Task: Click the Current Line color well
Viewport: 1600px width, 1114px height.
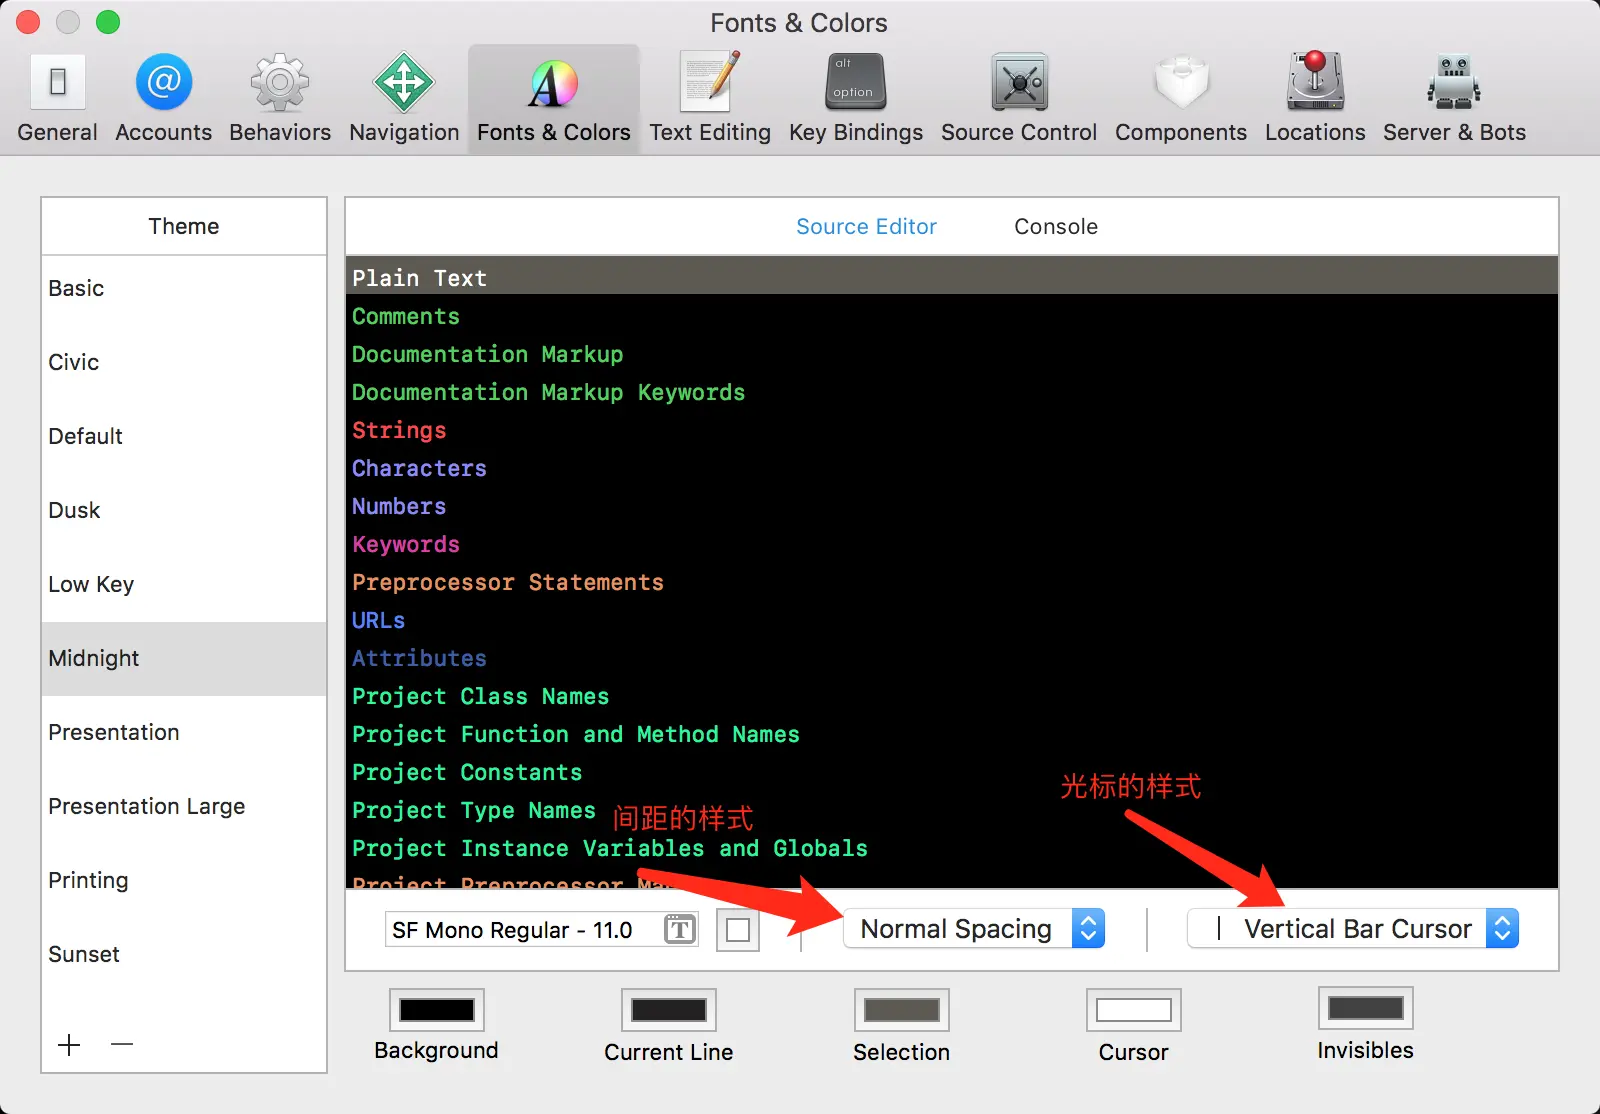Action: point(669,1010)
